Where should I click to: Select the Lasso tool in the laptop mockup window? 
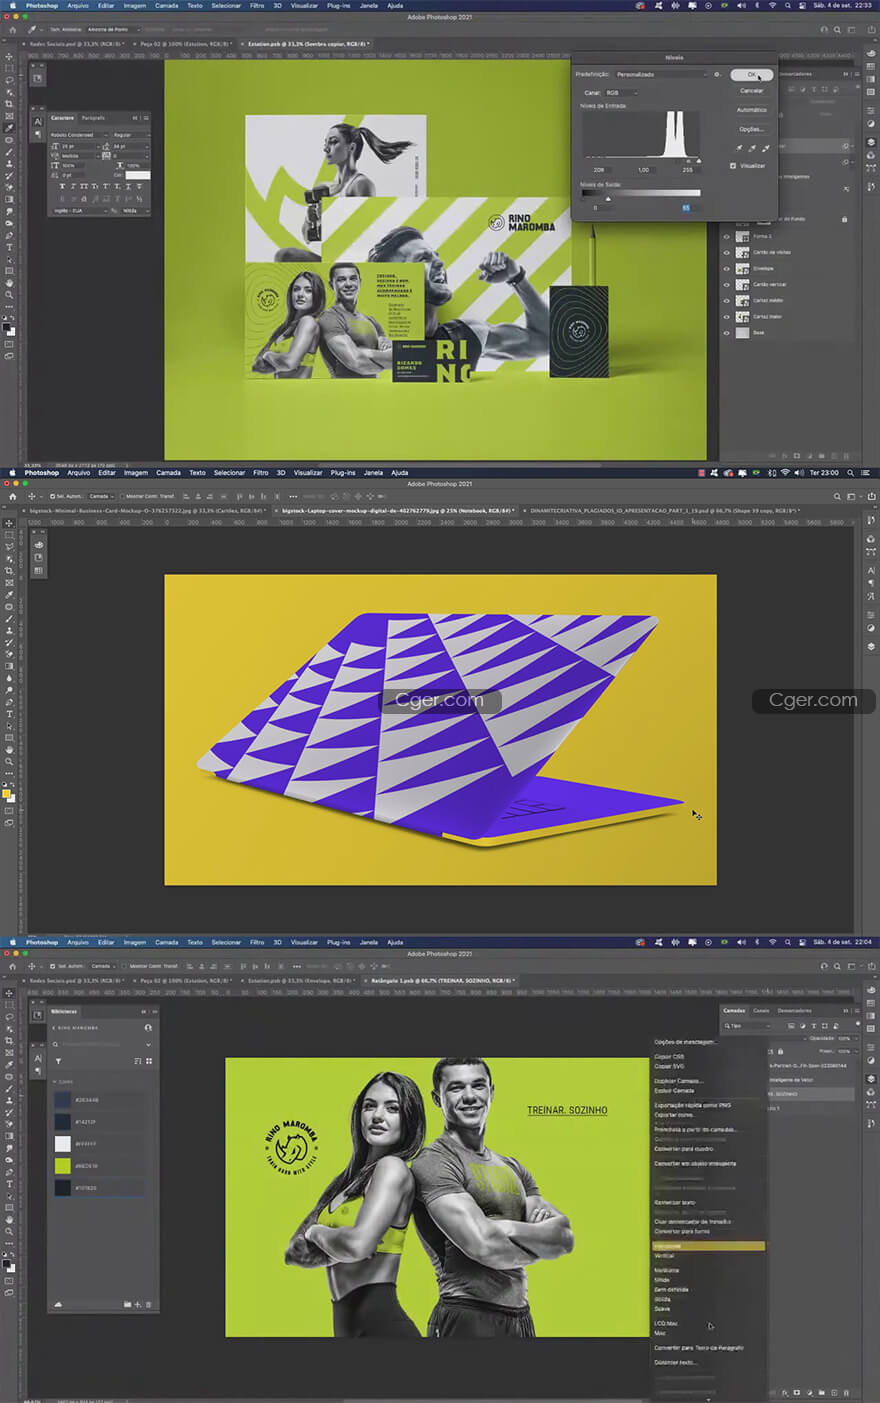[x=9, y=547]
